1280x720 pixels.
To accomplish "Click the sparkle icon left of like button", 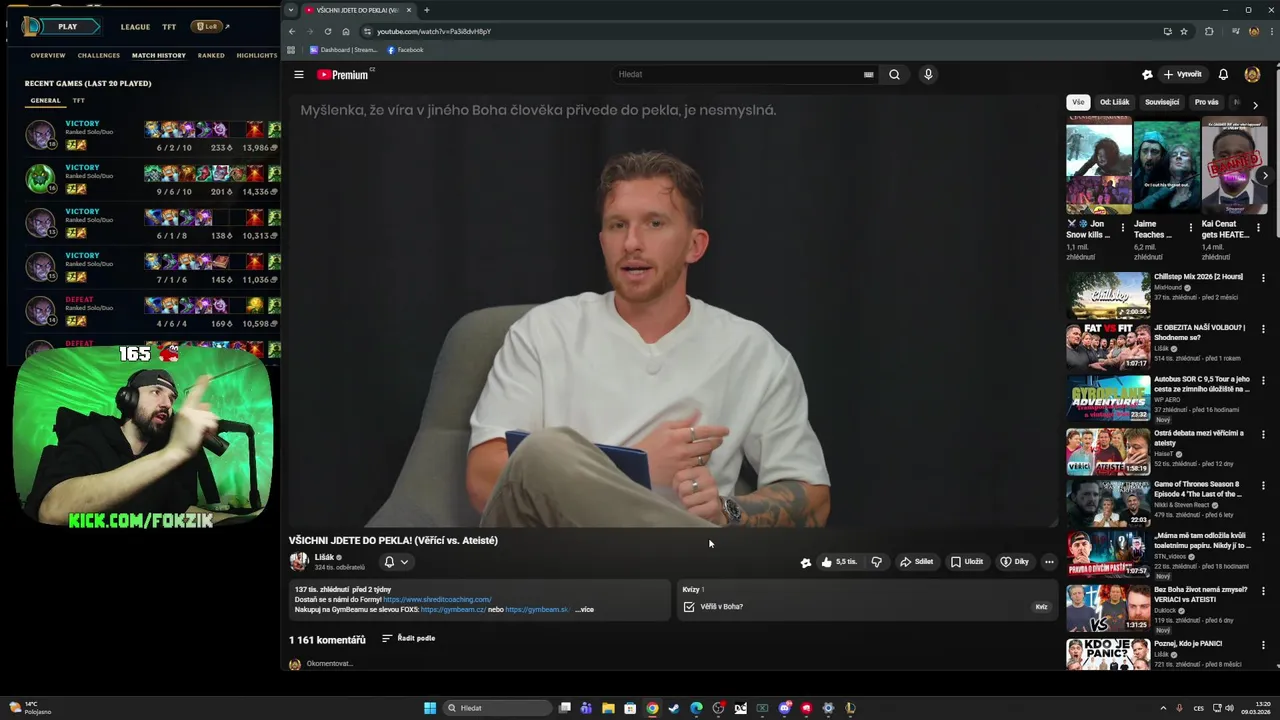I will (805, 562).
